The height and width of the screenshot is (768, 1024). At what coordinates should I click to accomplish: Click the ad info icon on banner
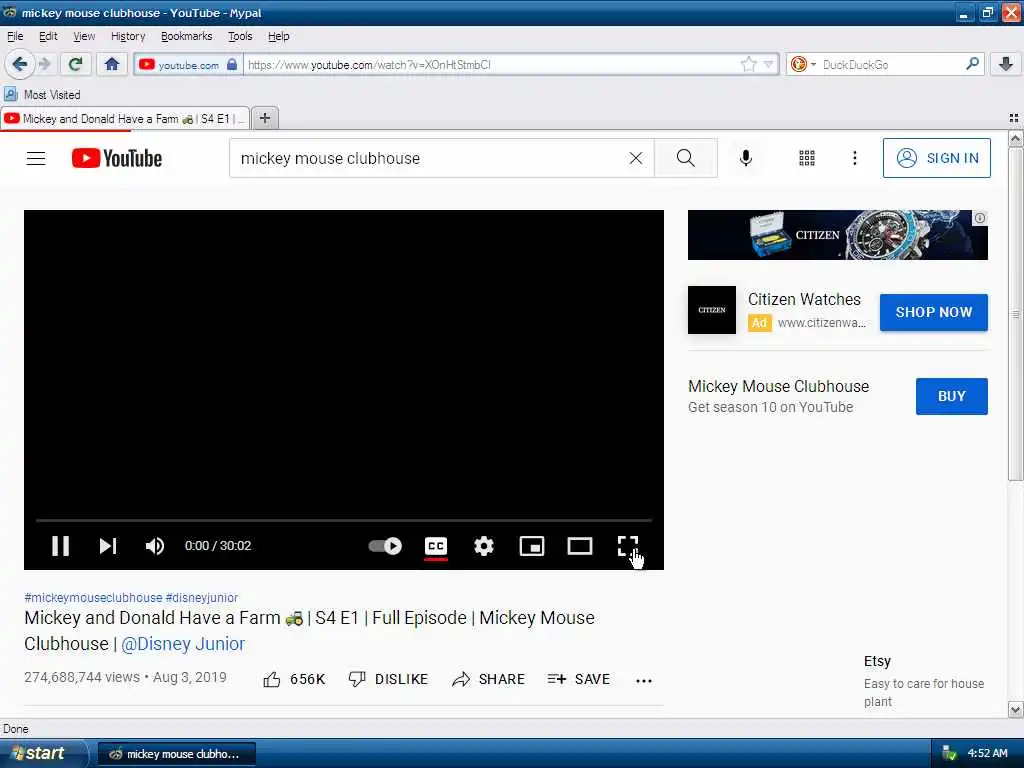(980, 218)
